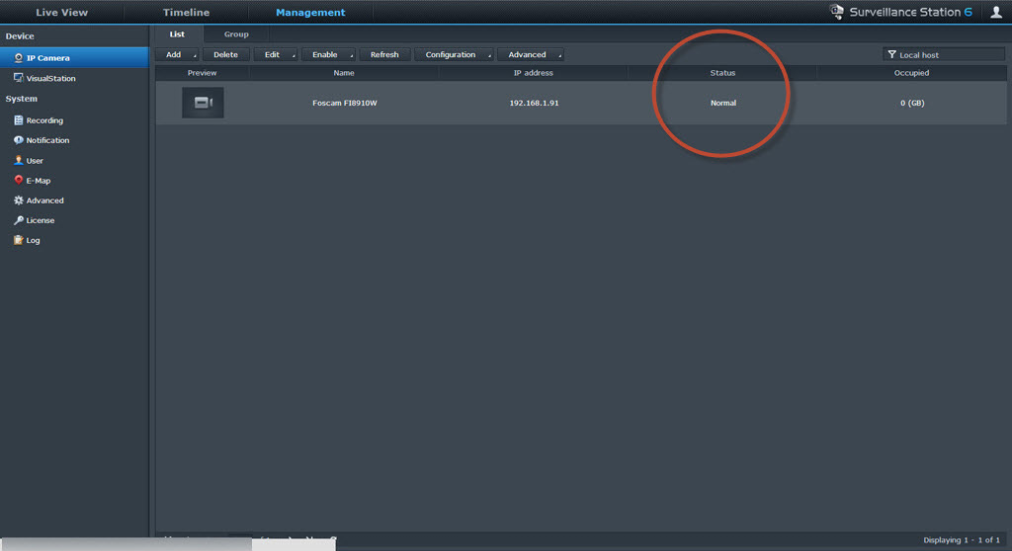Screen dimensions: 1012x551
Task: Switch to the Group tab
Action: tap(236, 34)
